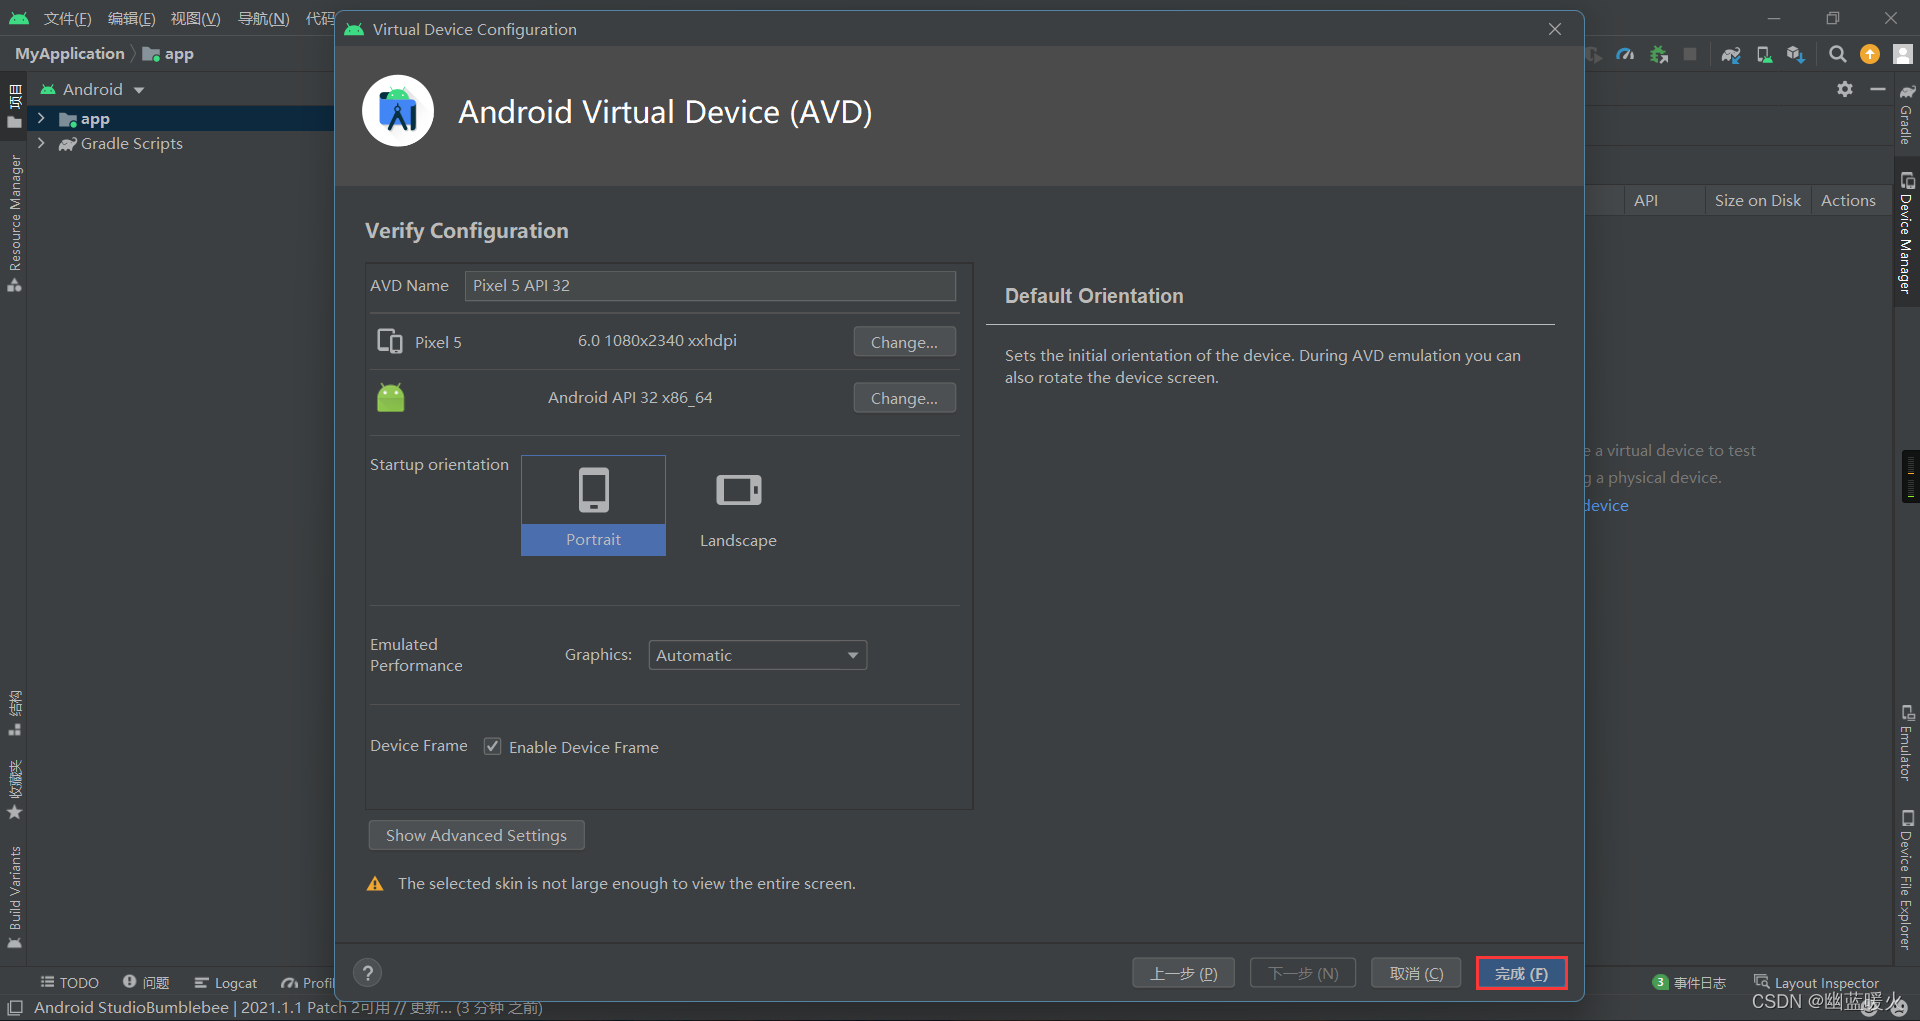1920x1021 pixels.
Task: Open the Device Manager side tab
Action: click(x=1907, y=233)
